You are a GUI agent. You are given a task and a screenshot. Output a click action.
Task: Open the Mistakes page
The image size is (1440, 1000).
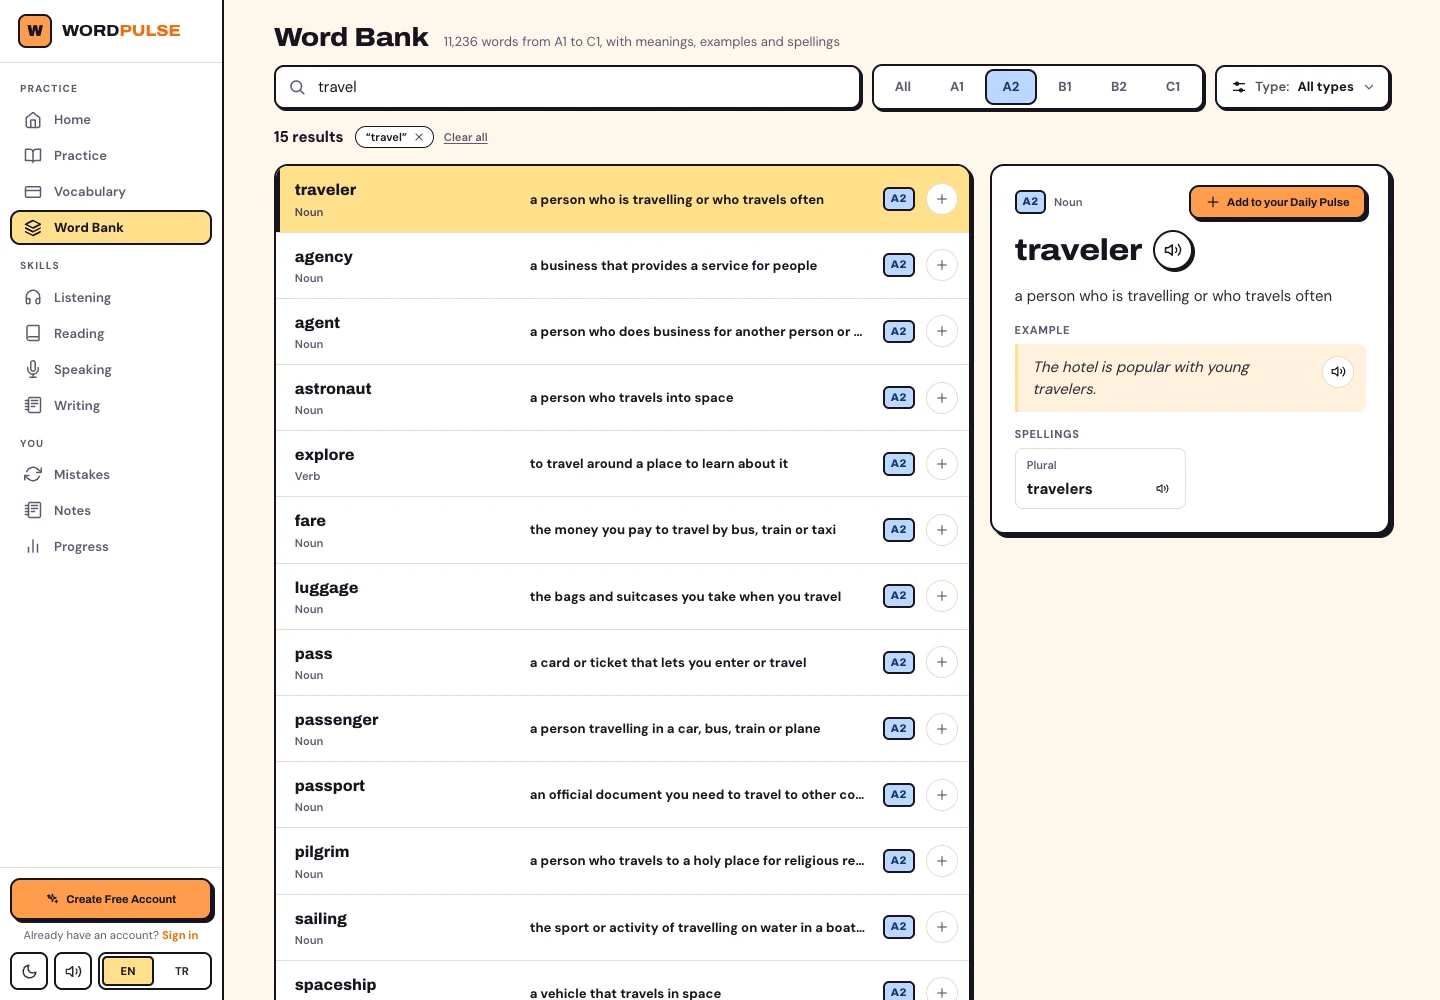point(111,475)
